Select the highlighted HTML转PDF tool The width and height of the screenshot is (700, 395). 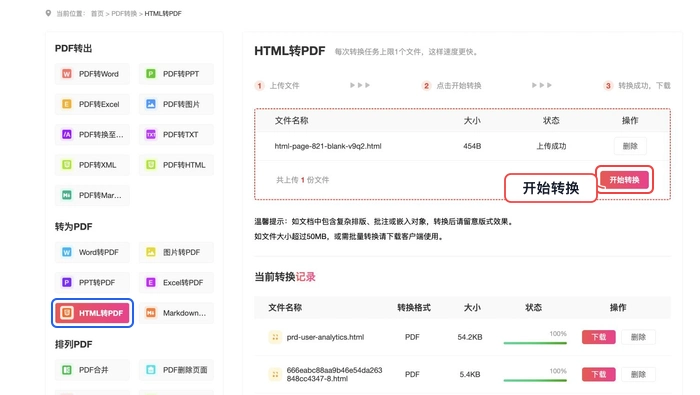click(92, 313)
